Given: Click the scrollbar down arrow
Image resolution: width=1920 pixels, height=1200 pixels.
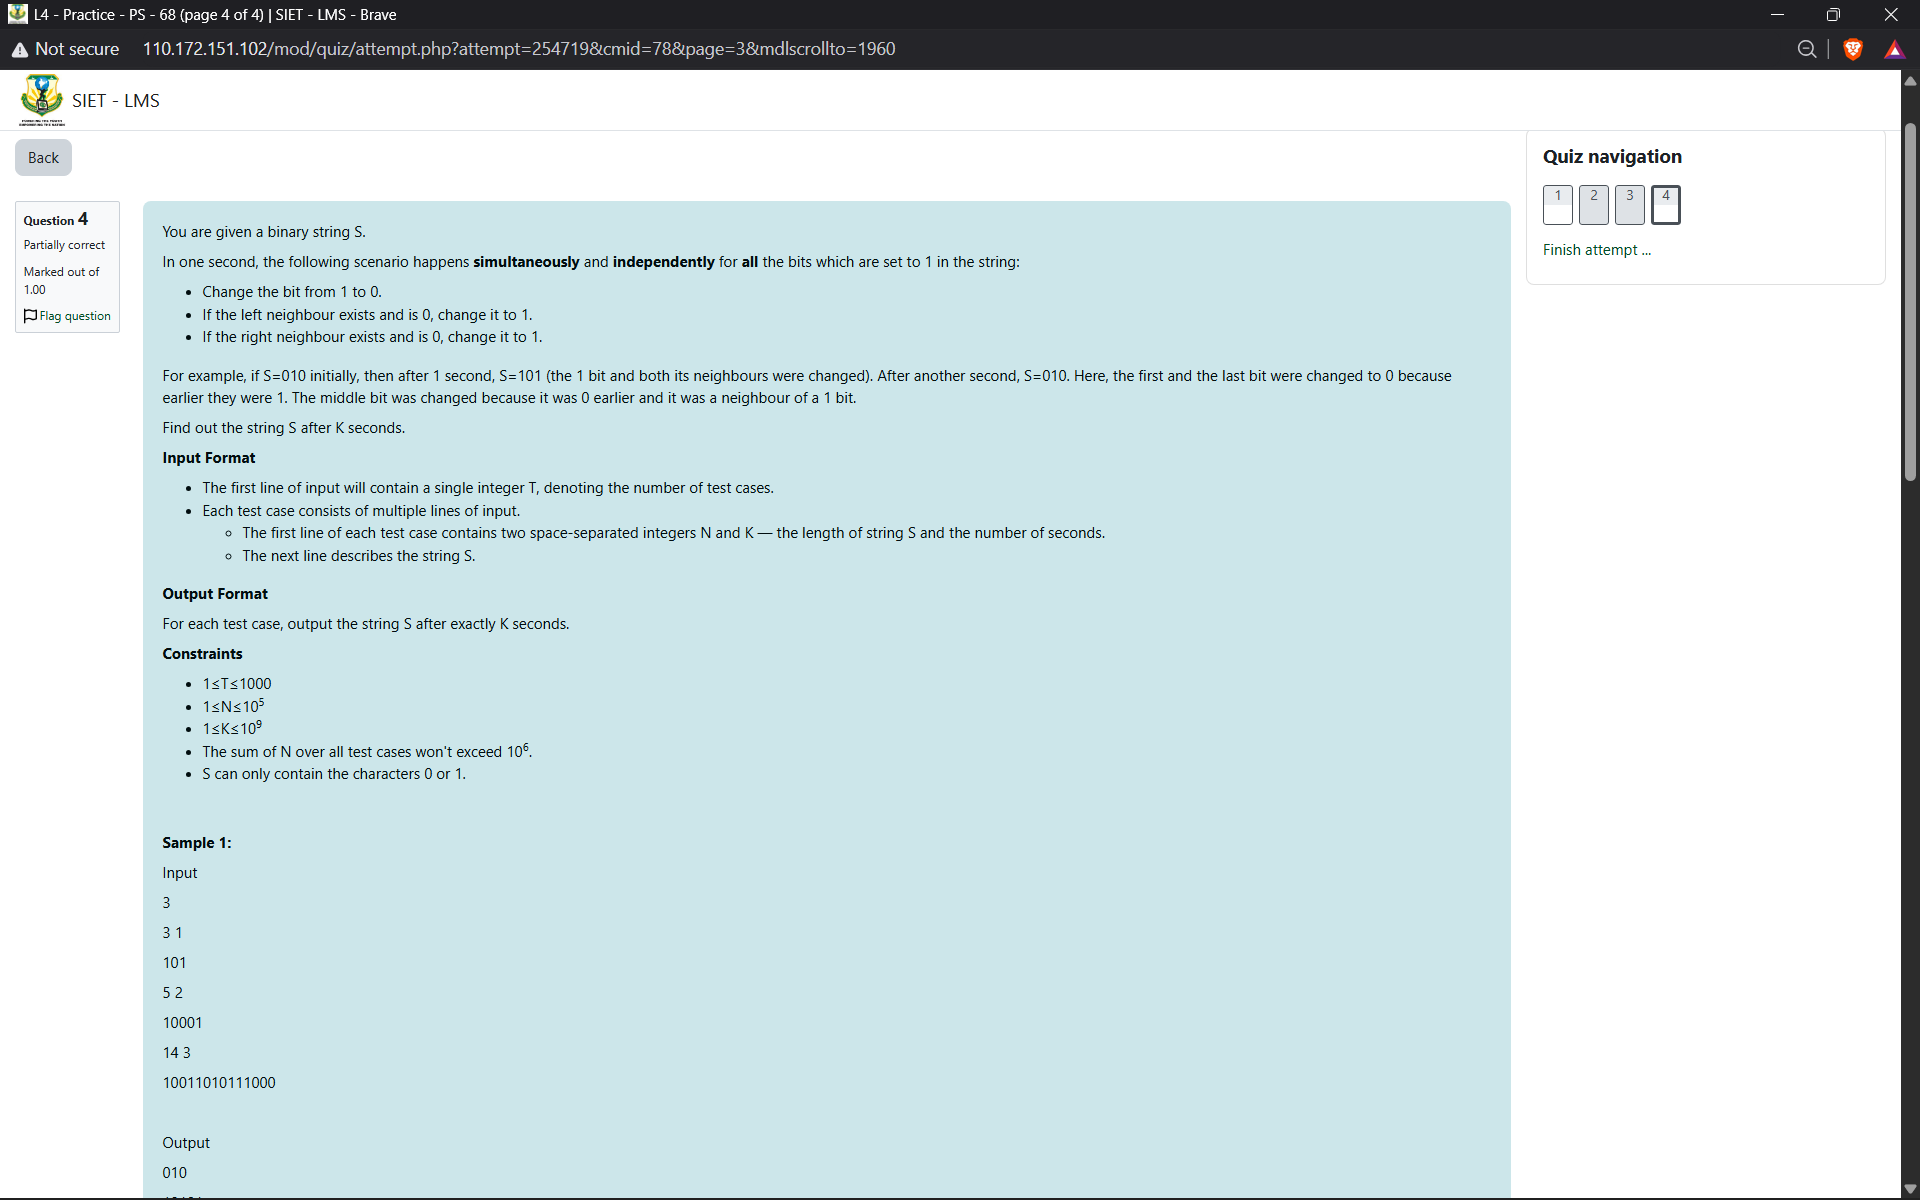Looking at the screenshot, I should click(x=1910, y=1188).
